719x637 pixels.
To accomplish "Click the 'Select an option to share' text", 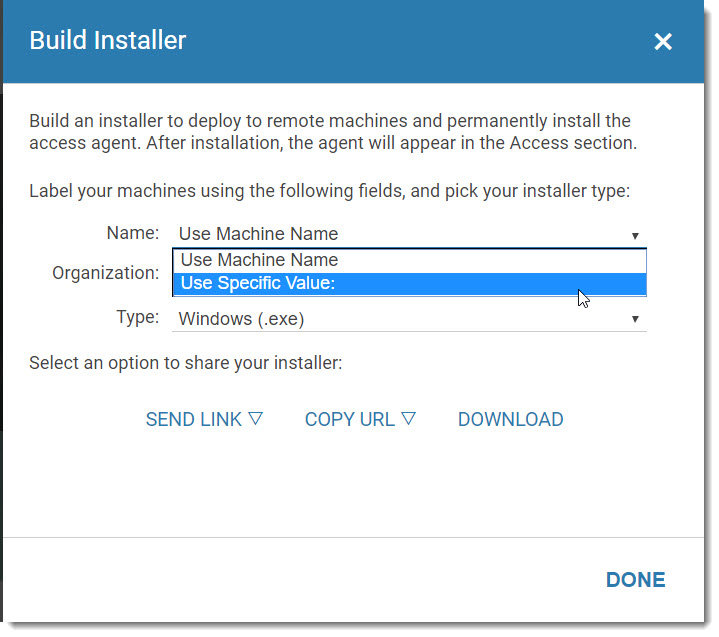I will 186,363.
